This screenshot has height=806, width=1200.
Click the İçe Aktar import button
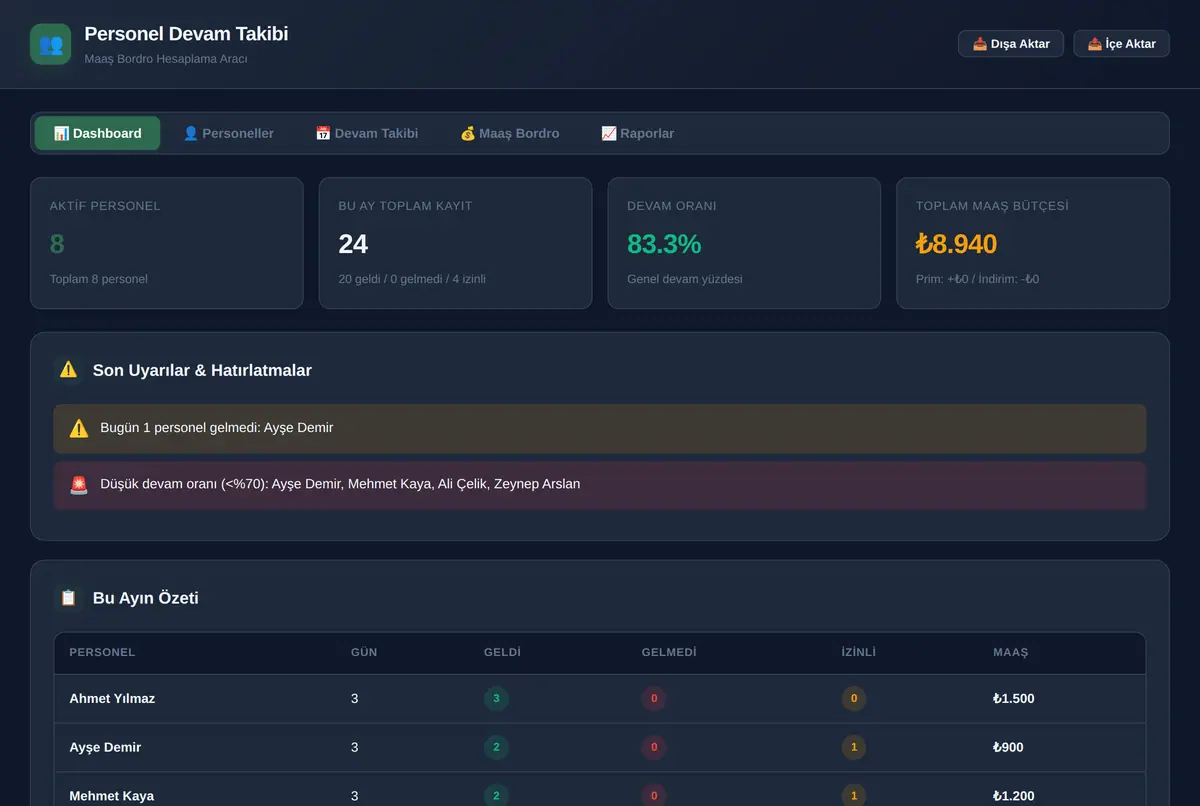[1121, 44]
